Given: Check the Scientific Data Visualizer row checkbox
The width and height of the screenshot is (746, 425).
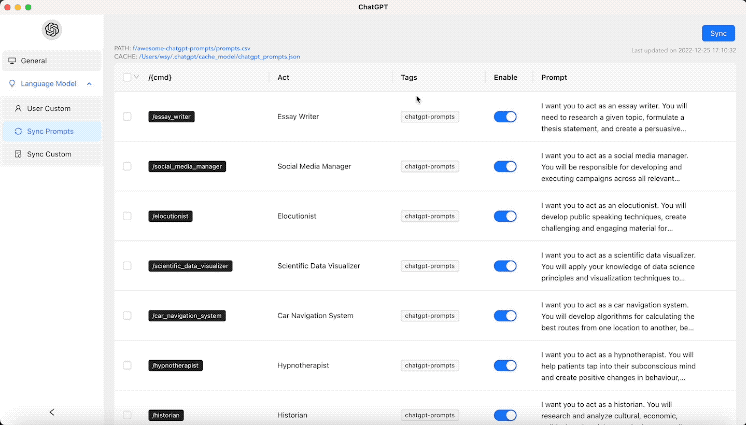Looking at the screenshot, I should coord(127,266).
